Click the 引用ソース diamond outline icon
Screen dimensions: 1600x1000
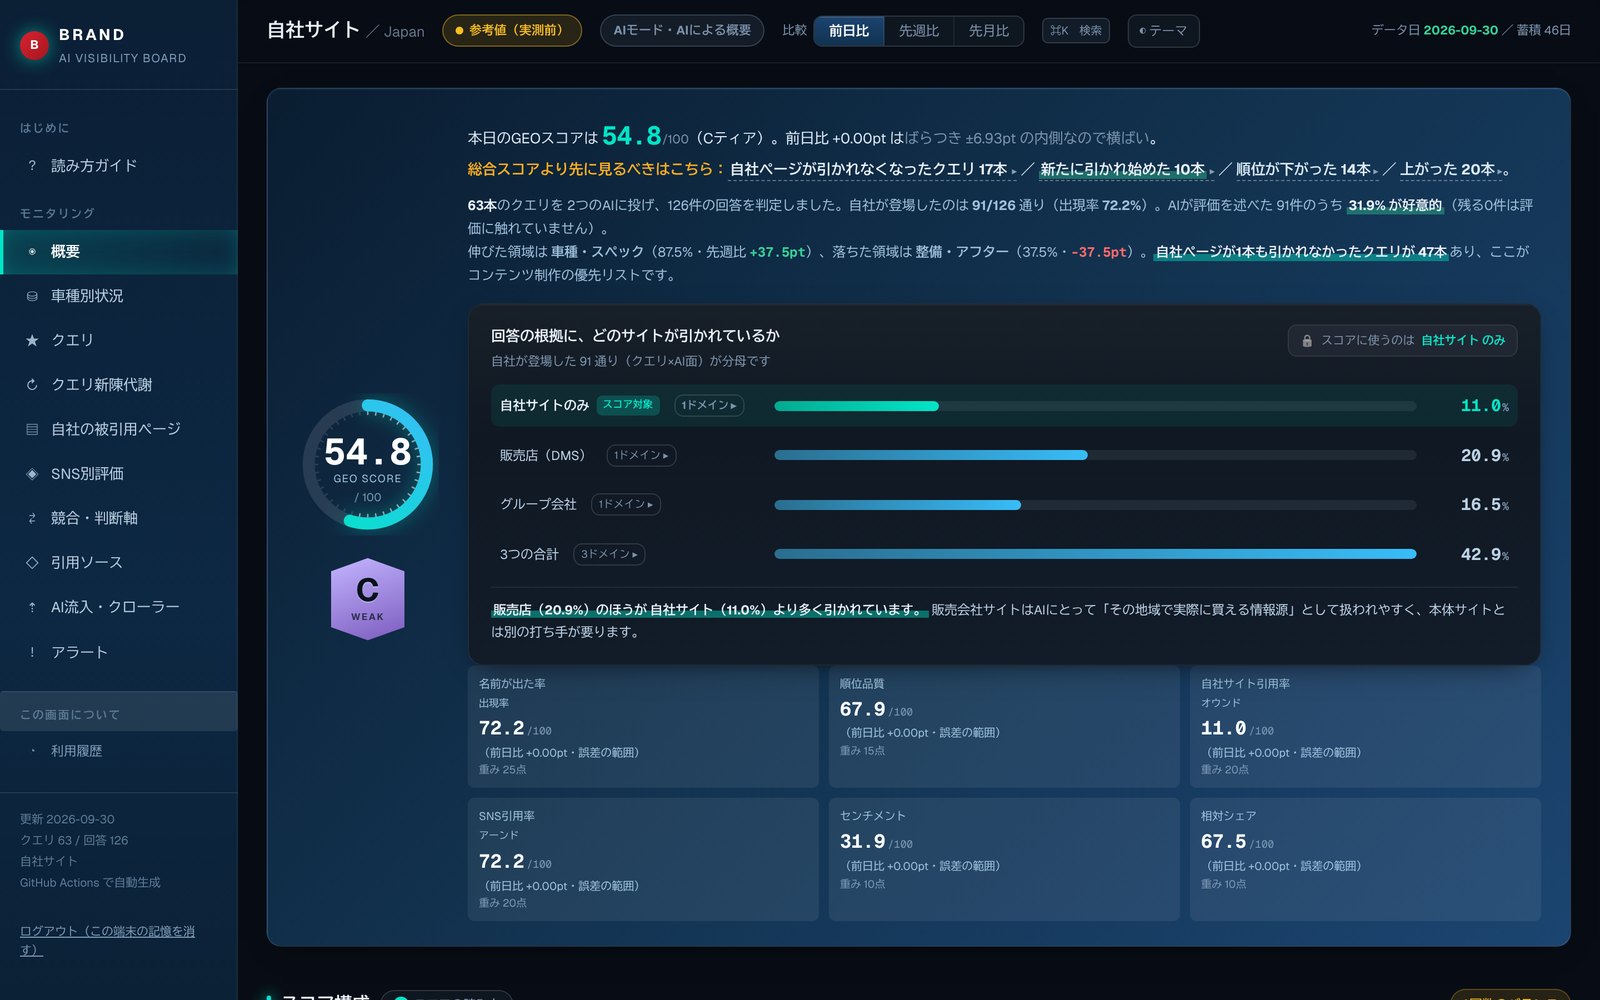(x=32, y=563)
